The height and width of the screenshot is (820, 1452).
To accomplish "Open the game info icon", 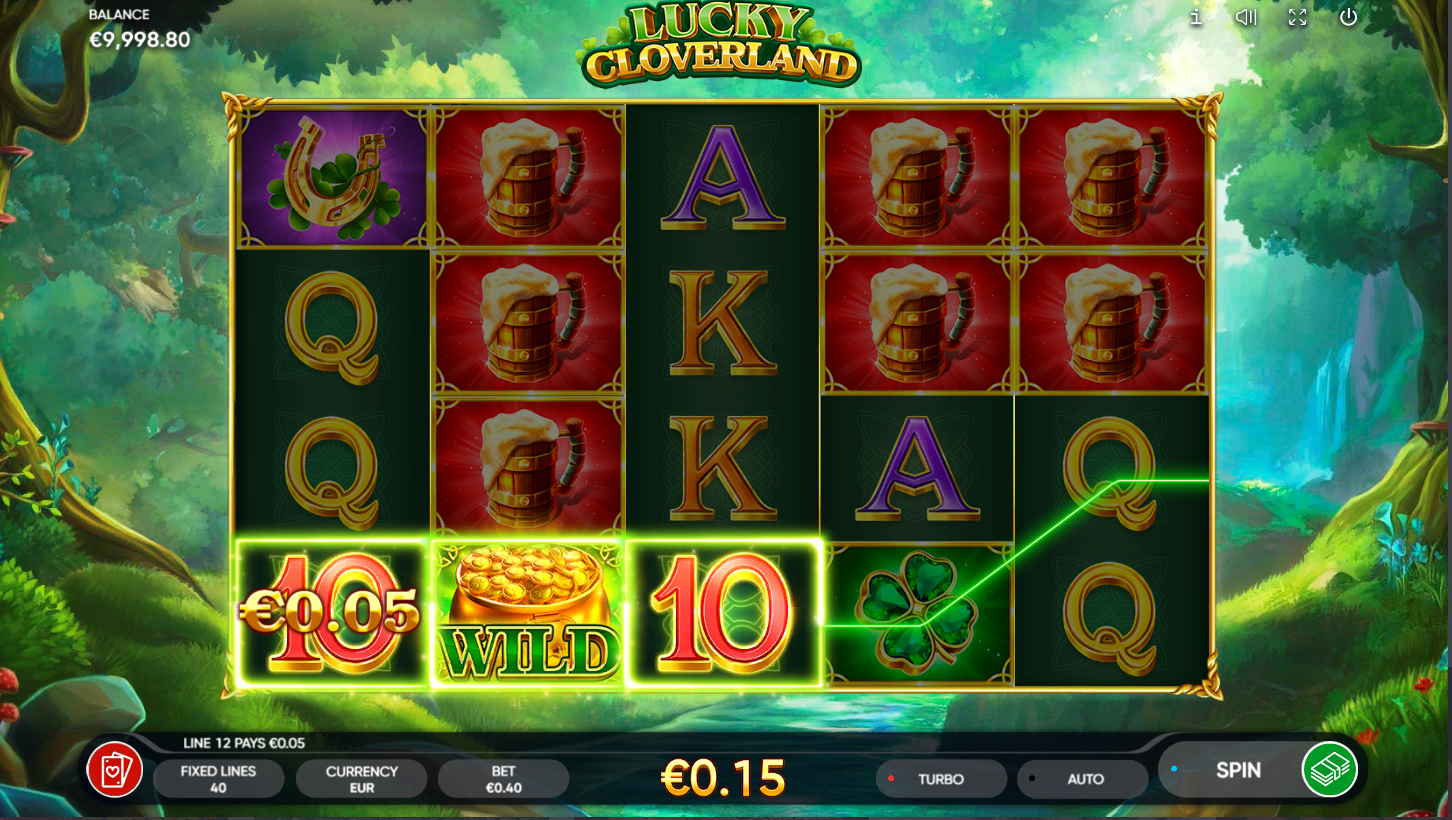I will (1196, 17).
